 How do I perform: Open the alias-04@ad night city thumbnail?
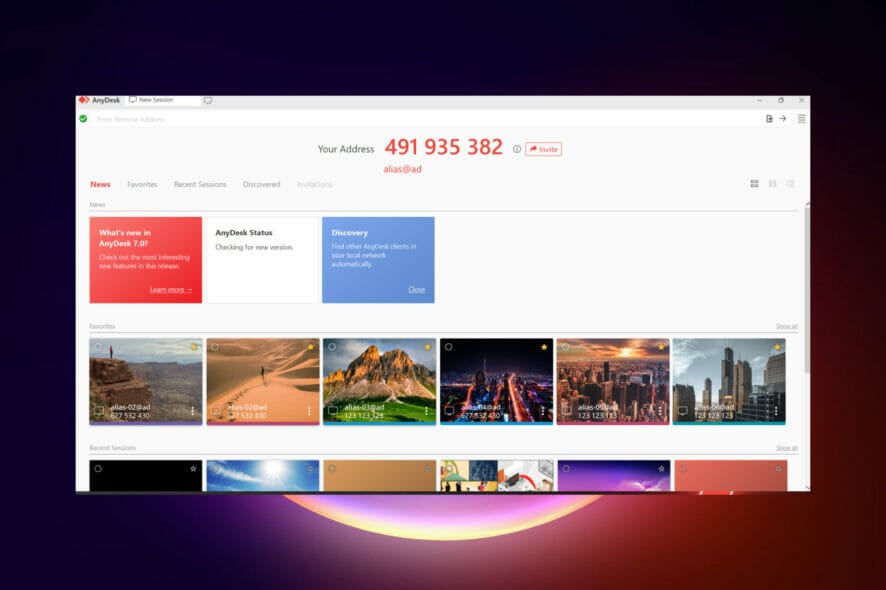coord(496,381)
